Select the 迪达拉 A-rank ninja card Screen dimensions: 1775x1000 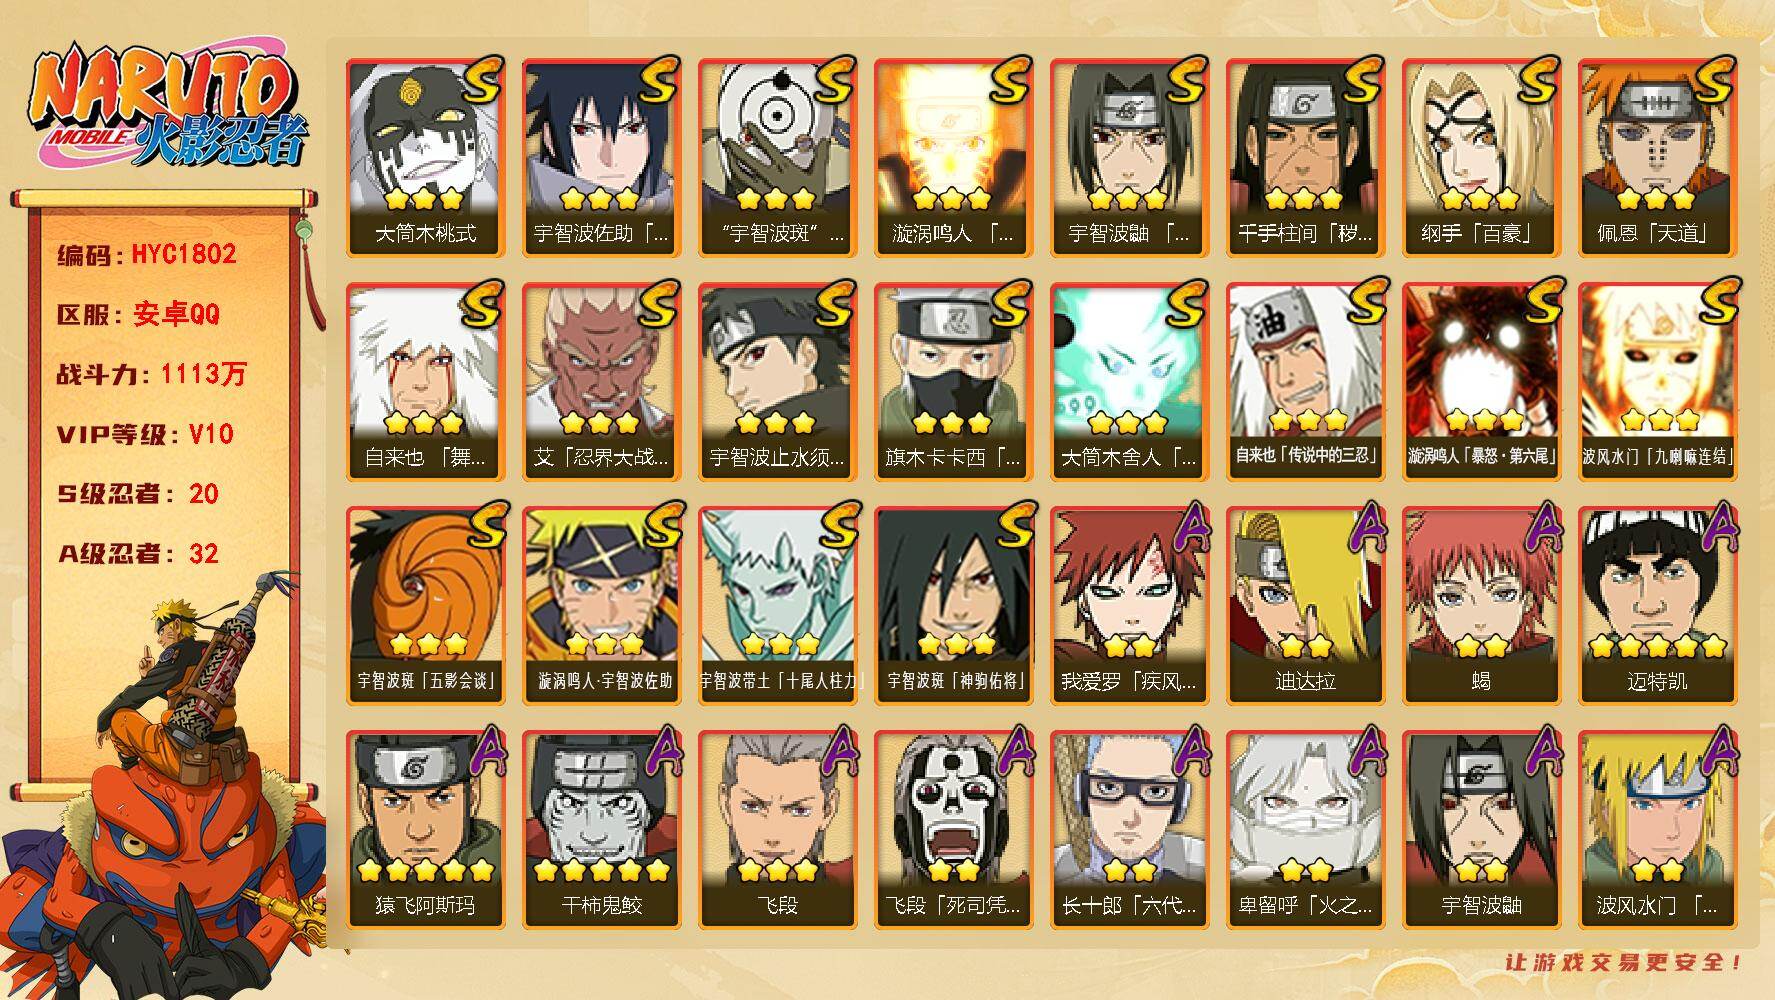coord(1305,606)
